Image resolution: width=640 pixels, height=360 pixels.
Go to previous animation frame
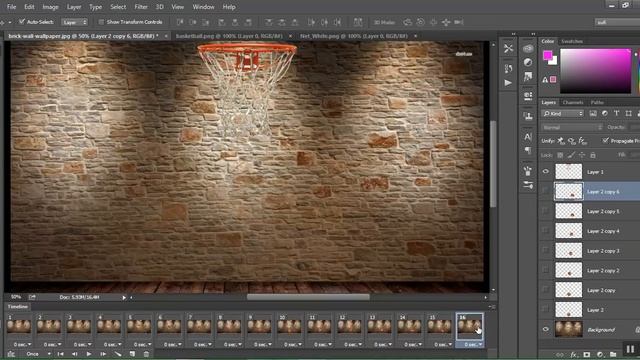click(74, 354)
